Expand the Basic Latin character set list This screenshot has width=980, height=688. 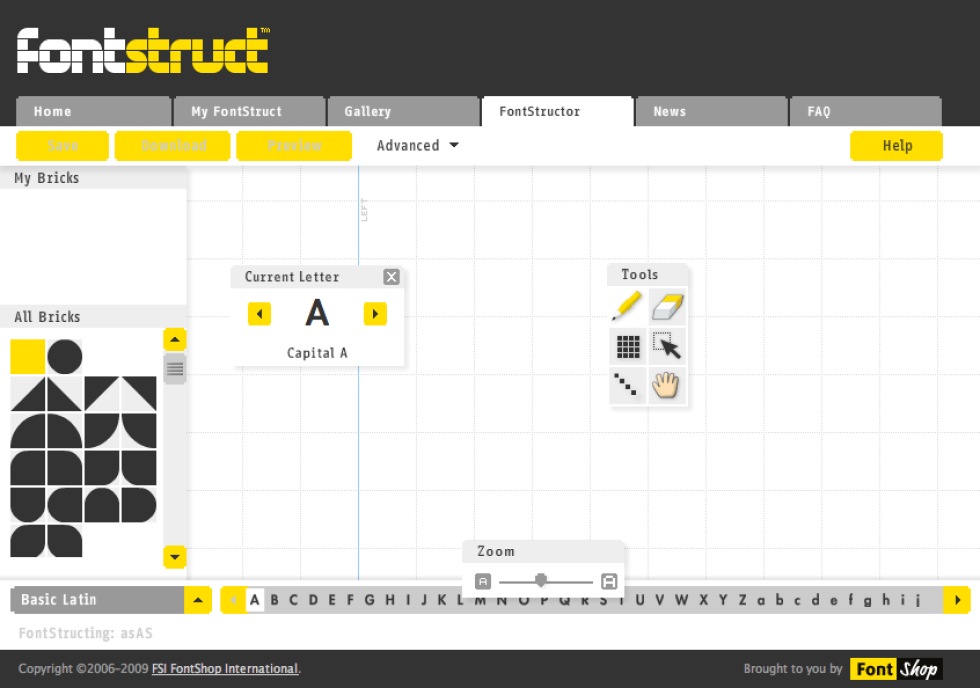tap(197, 599)
